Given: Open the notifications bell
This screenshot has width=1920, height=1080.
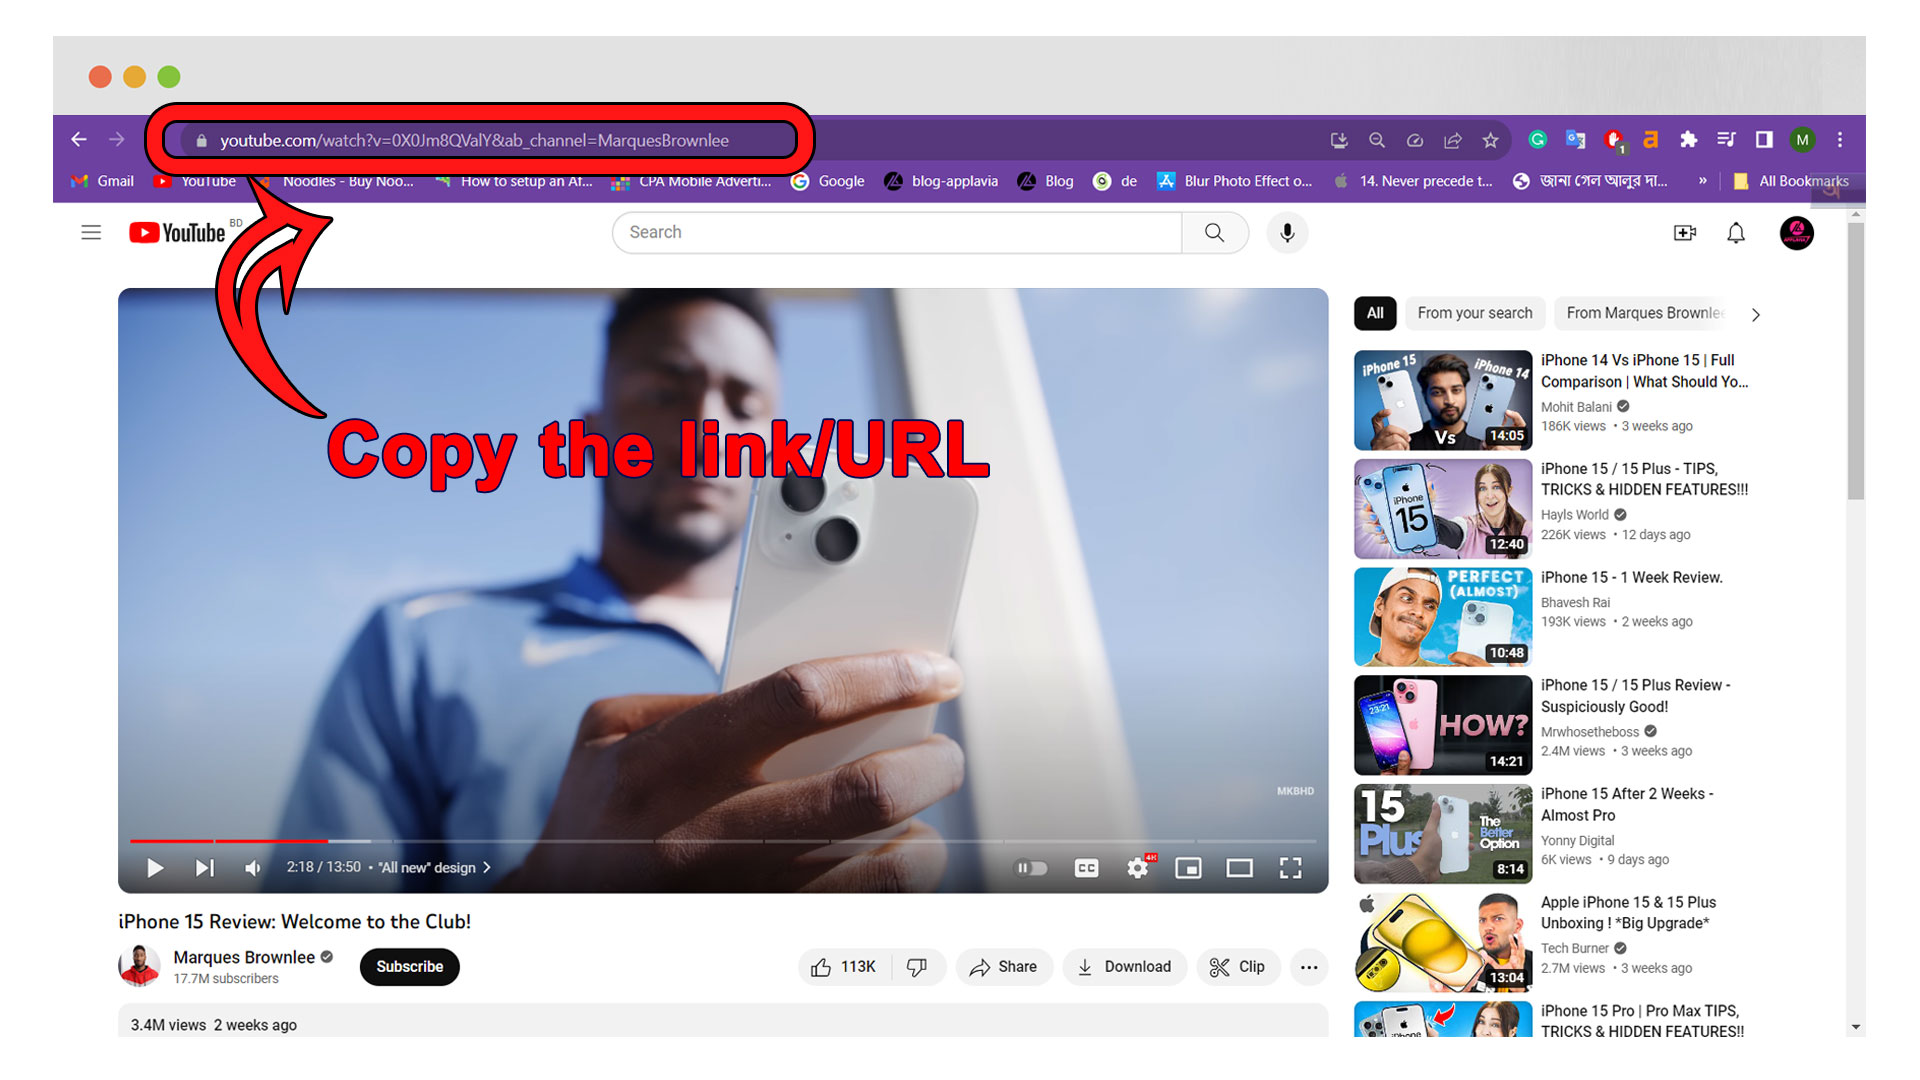Looking at the screenshot, I should pyautogui.click(x=1736, y=233).
